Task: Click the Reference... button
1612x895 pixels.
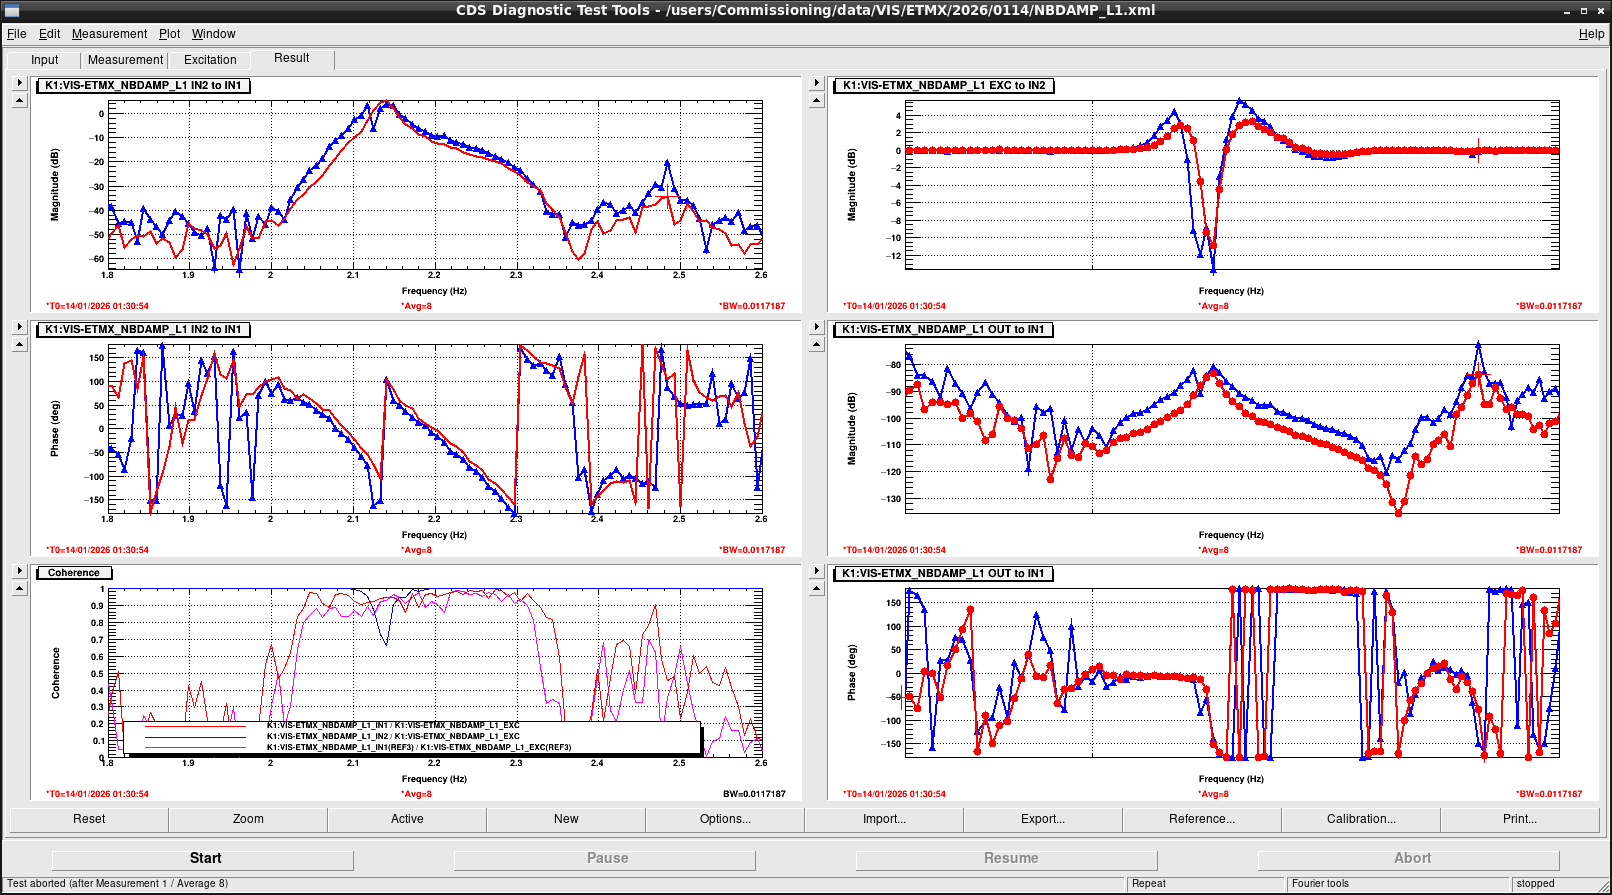Action: [x=1202, y=819]
